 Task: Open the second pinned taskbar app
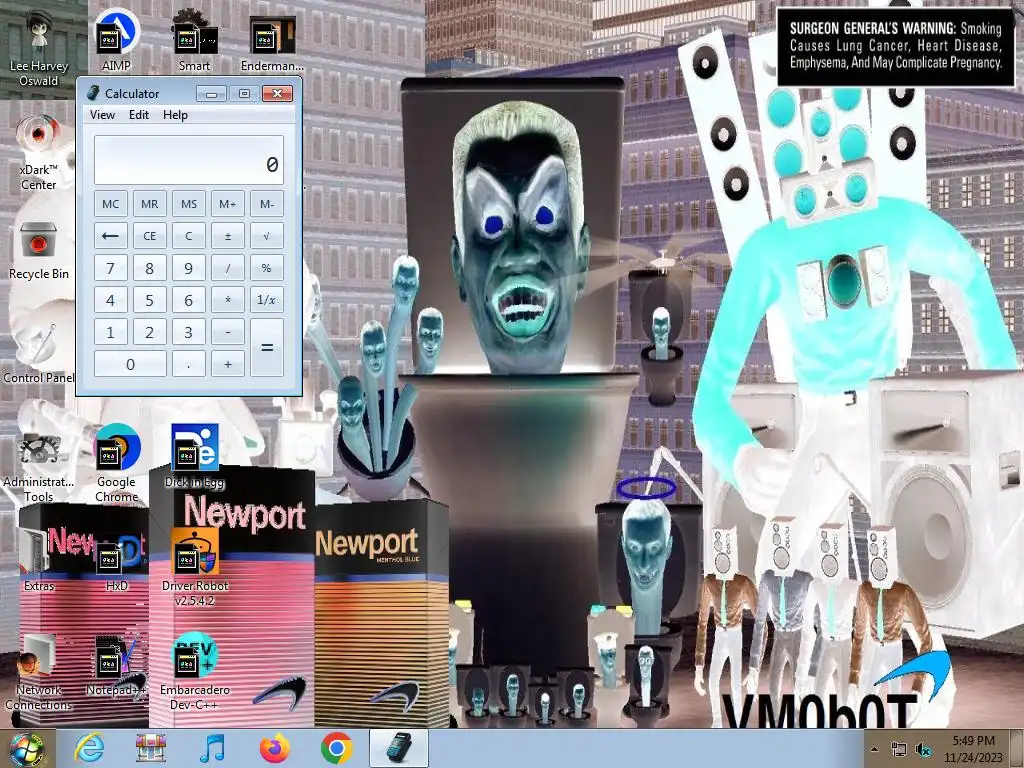point(151,748)
